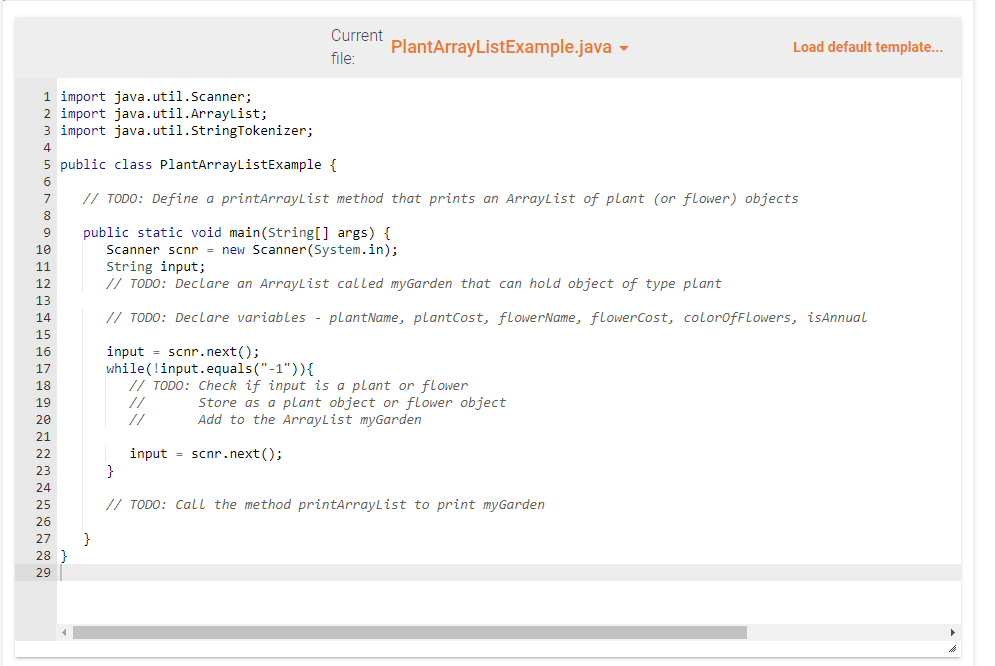This screenshot has height=666, width=995.
Task: Click the closing brace on line 28
Action: tap(64, 555)
